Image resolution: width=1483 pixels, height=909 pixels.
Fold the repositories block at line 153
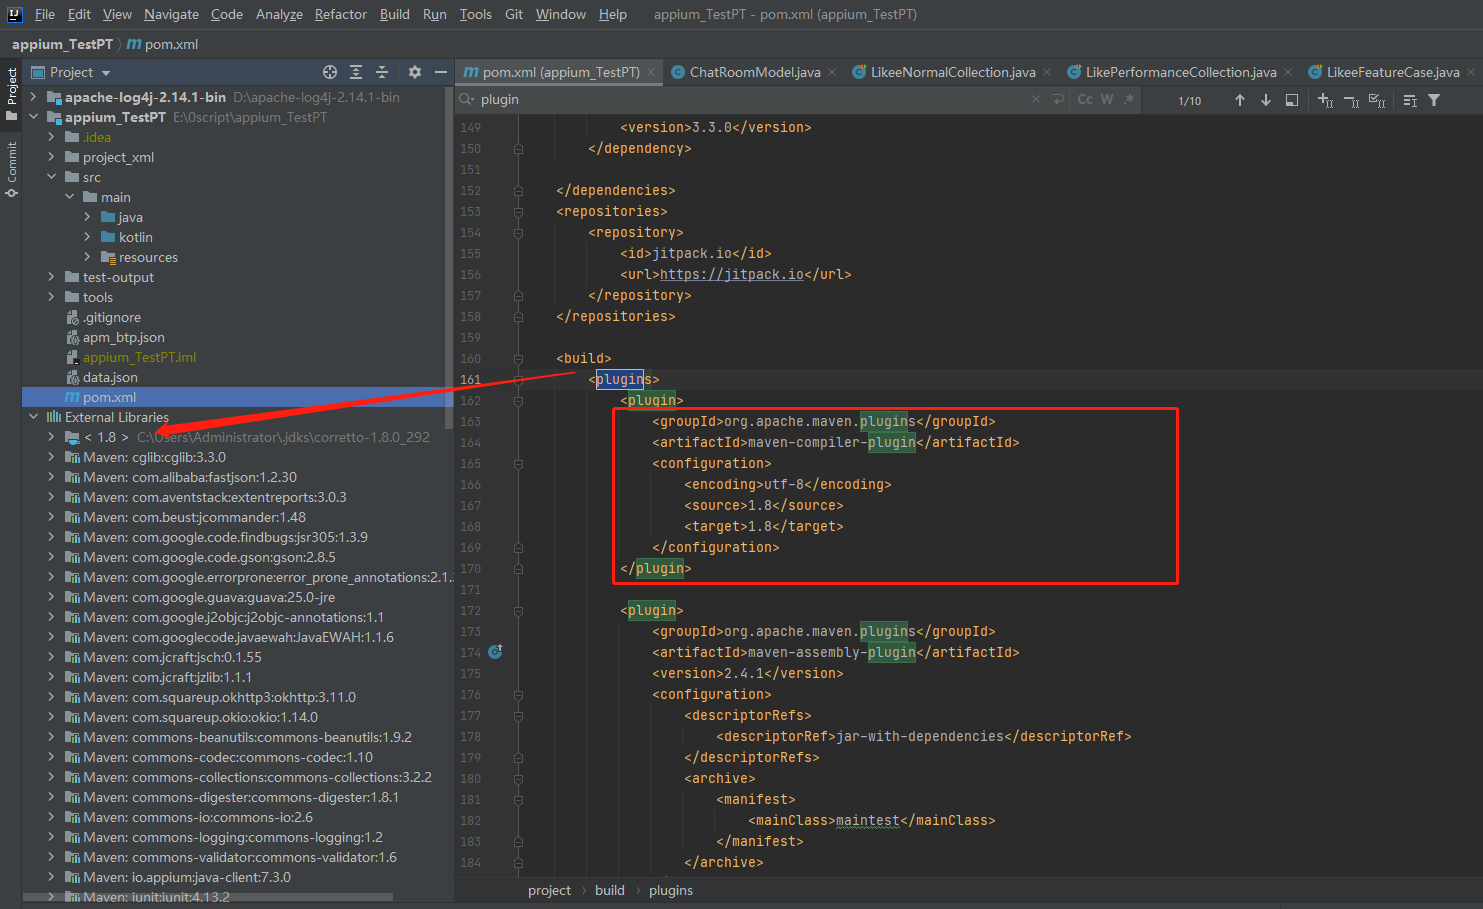518,211
